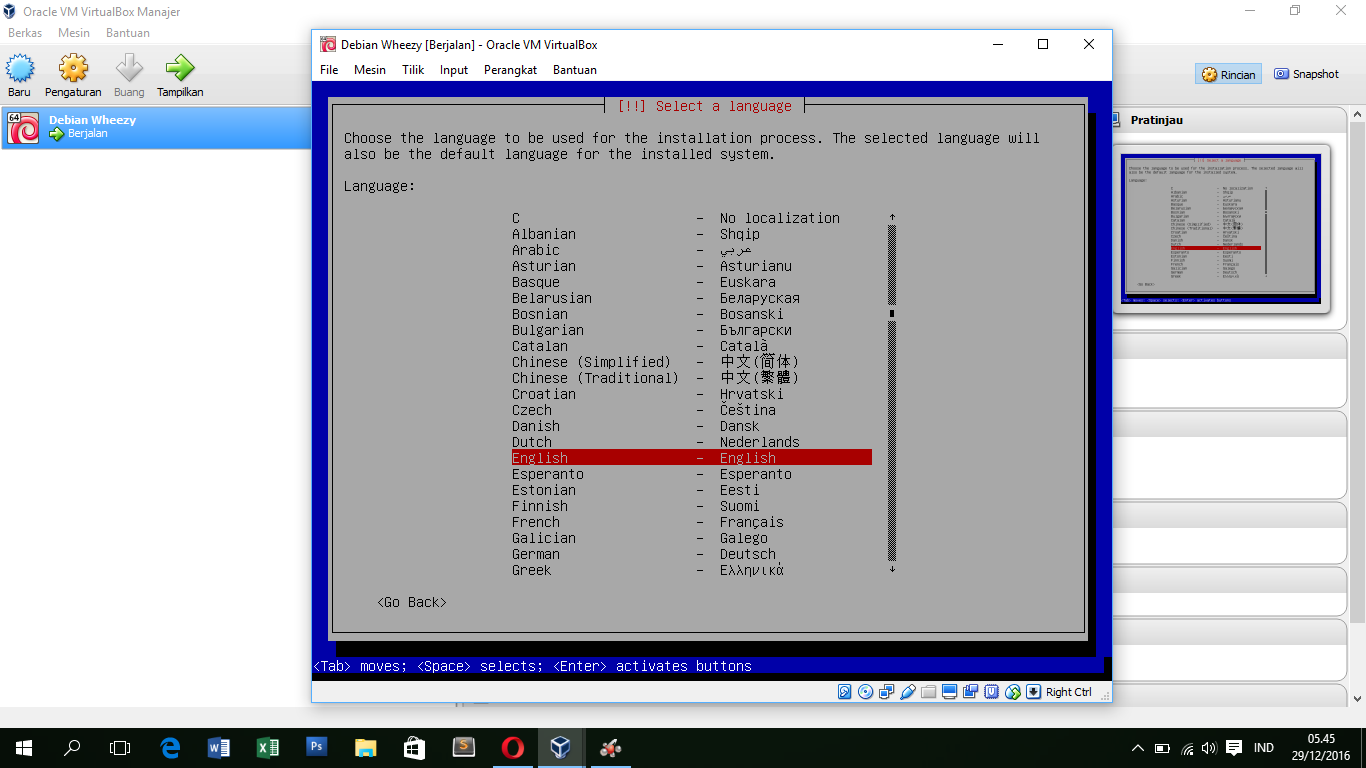
Task: Select Bosnian in the language list
Action: [692, 314]
